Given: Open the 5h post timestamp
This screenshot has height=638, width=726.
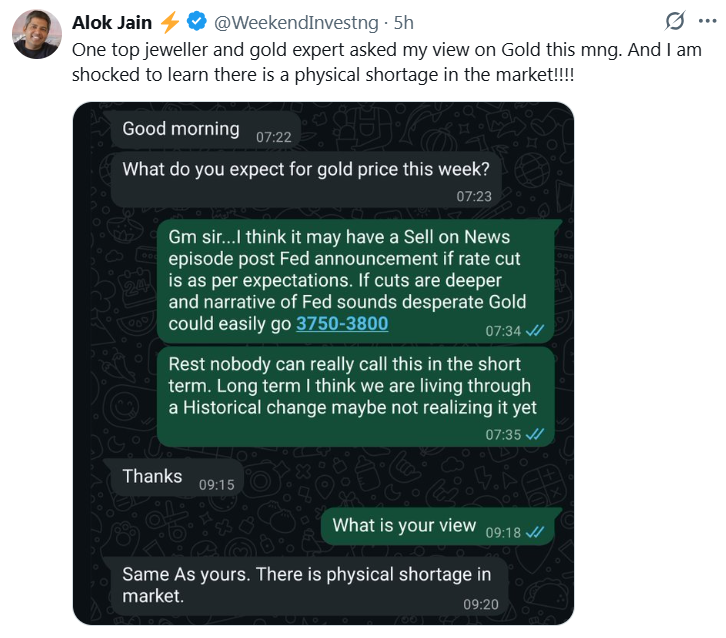Looking at the screenshot, I should tap(403, 22).
